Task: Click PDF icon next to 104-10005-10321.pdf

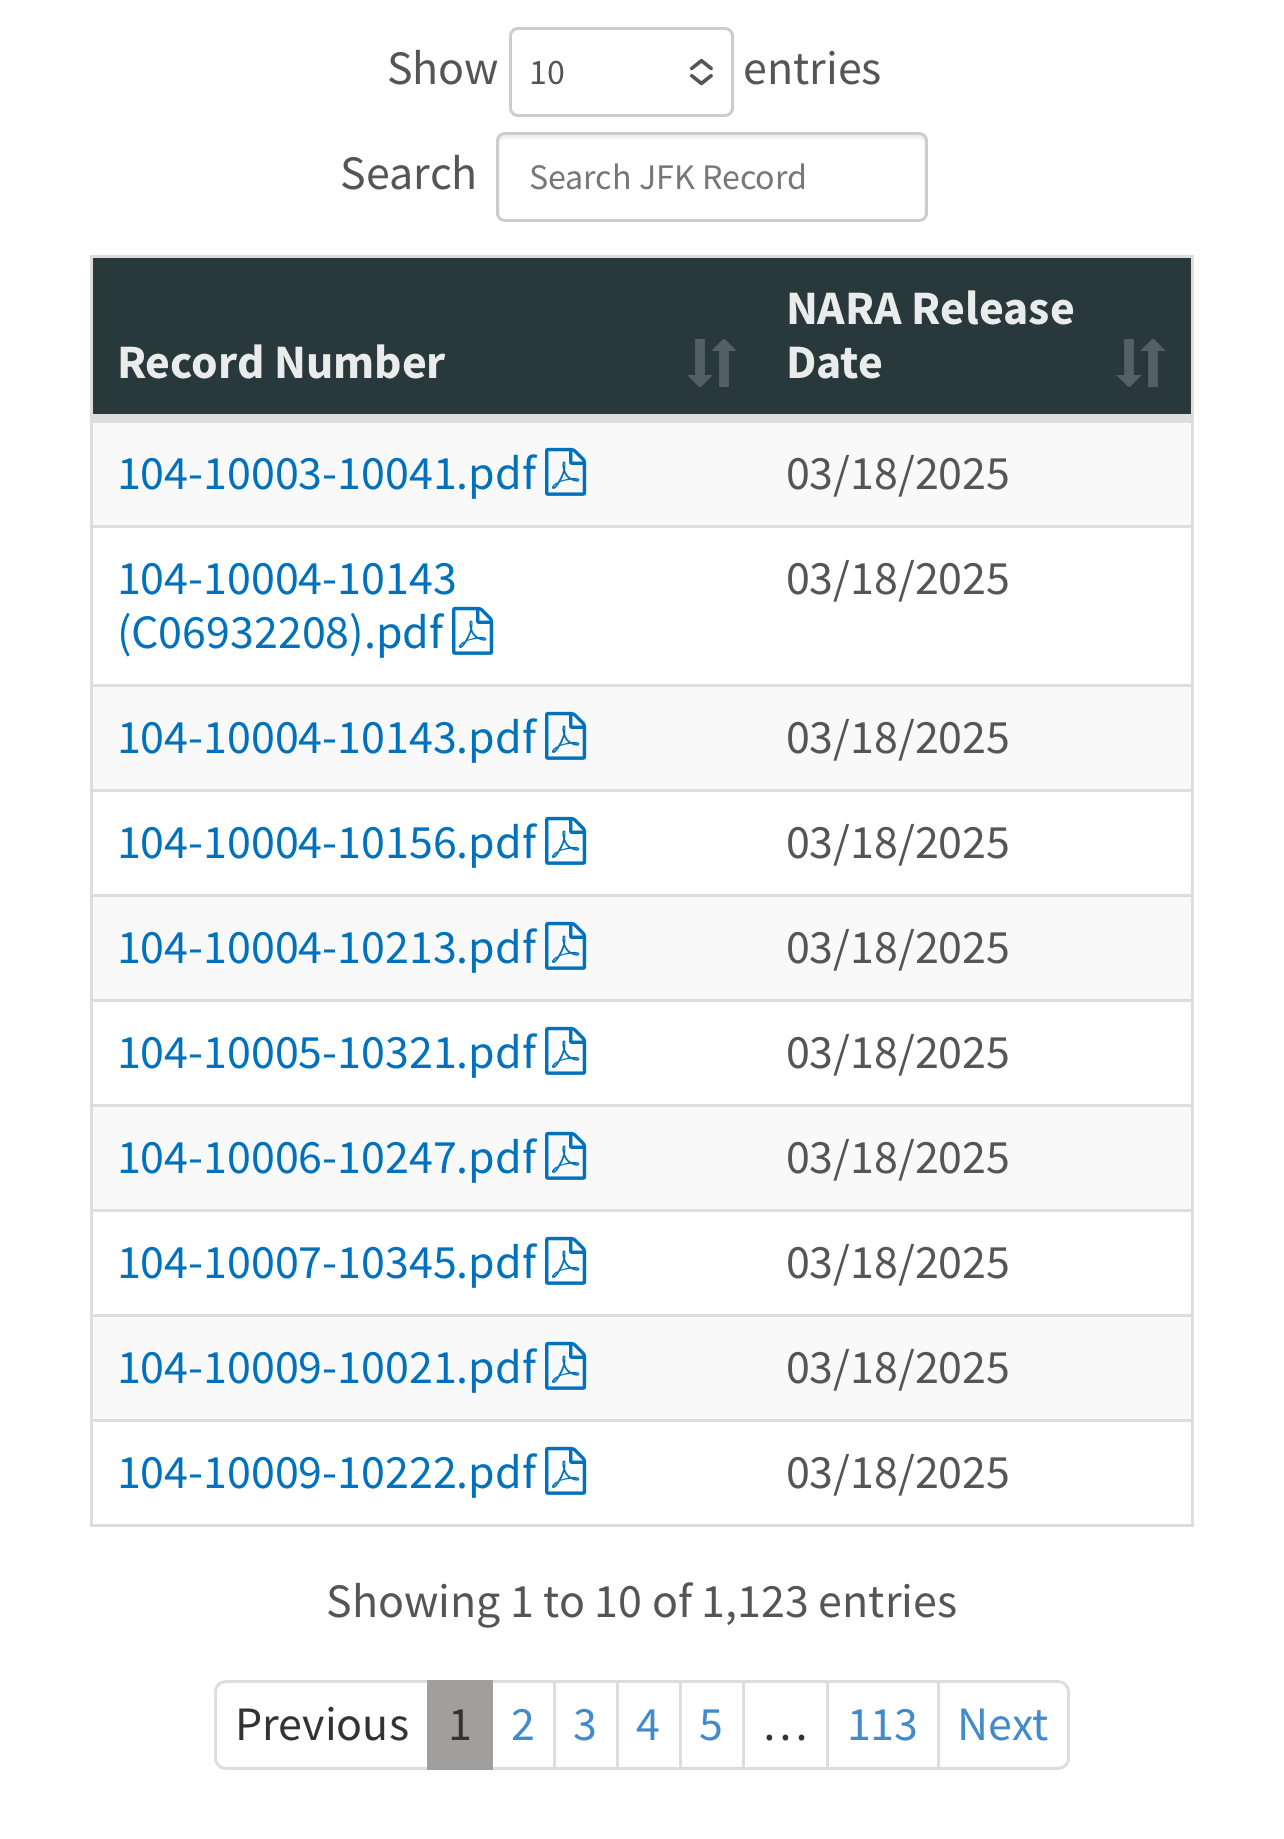Action: [x=565, y=1052]
